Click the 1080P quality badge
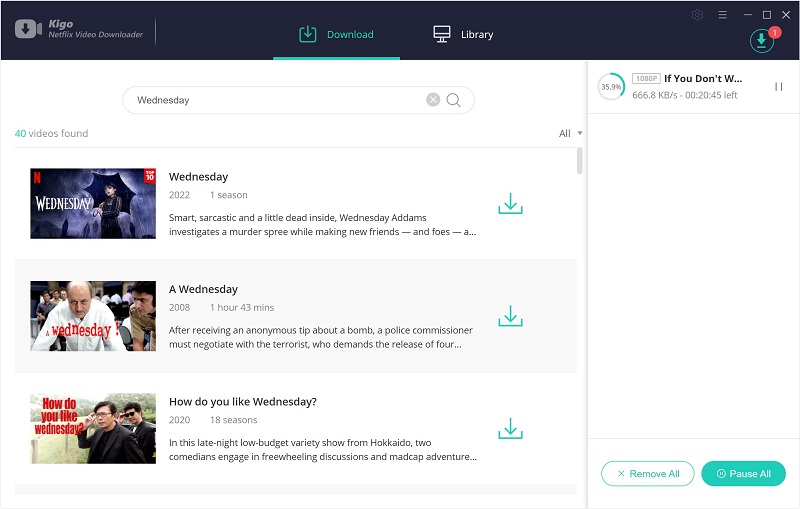 click(646, 79)
